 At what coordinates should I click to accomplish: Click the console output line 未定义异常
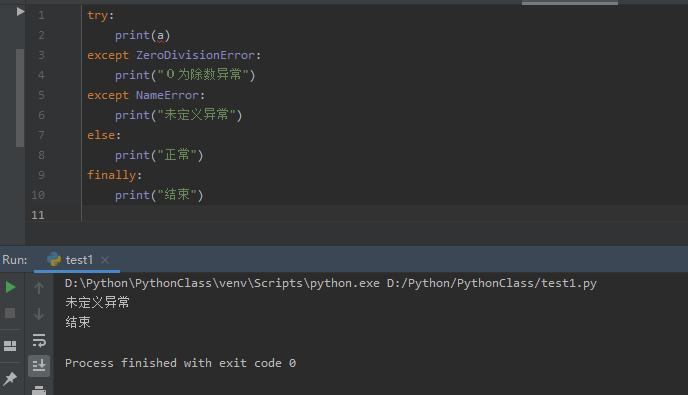[97, 302]
